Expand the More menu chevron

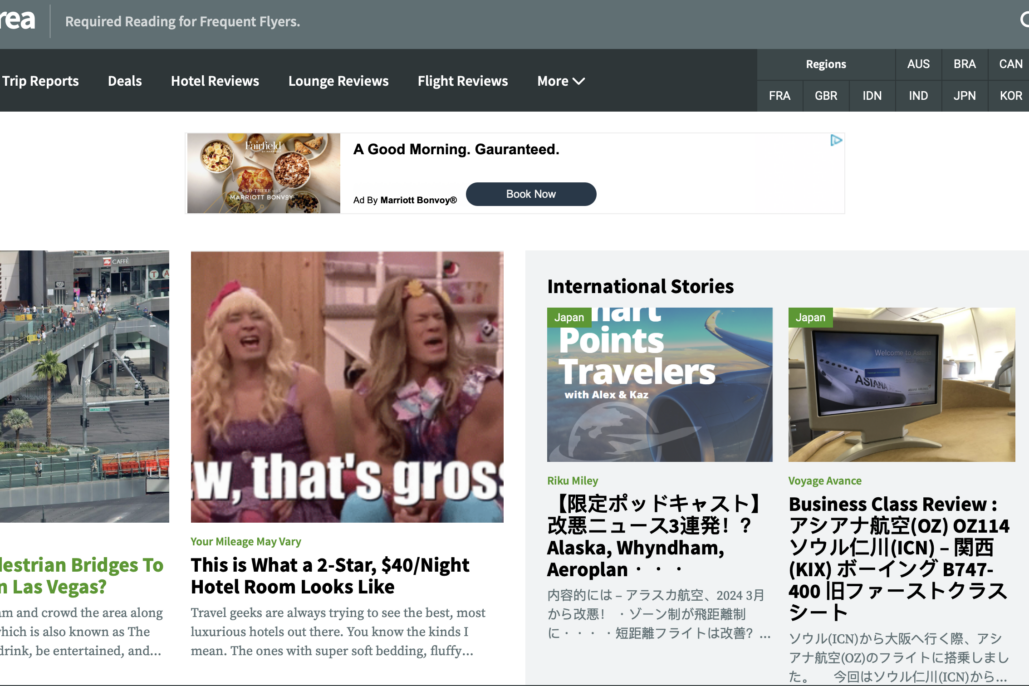(x=578, y=81)
